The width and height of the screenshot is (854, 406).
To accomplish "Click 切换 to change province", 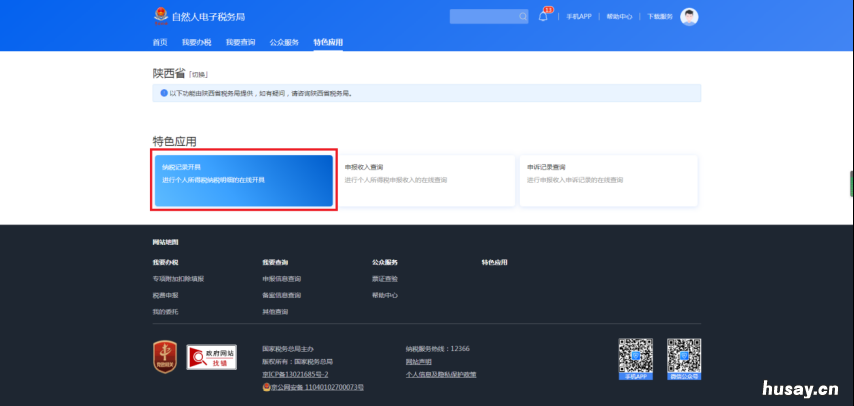I will tap(199, 75).
